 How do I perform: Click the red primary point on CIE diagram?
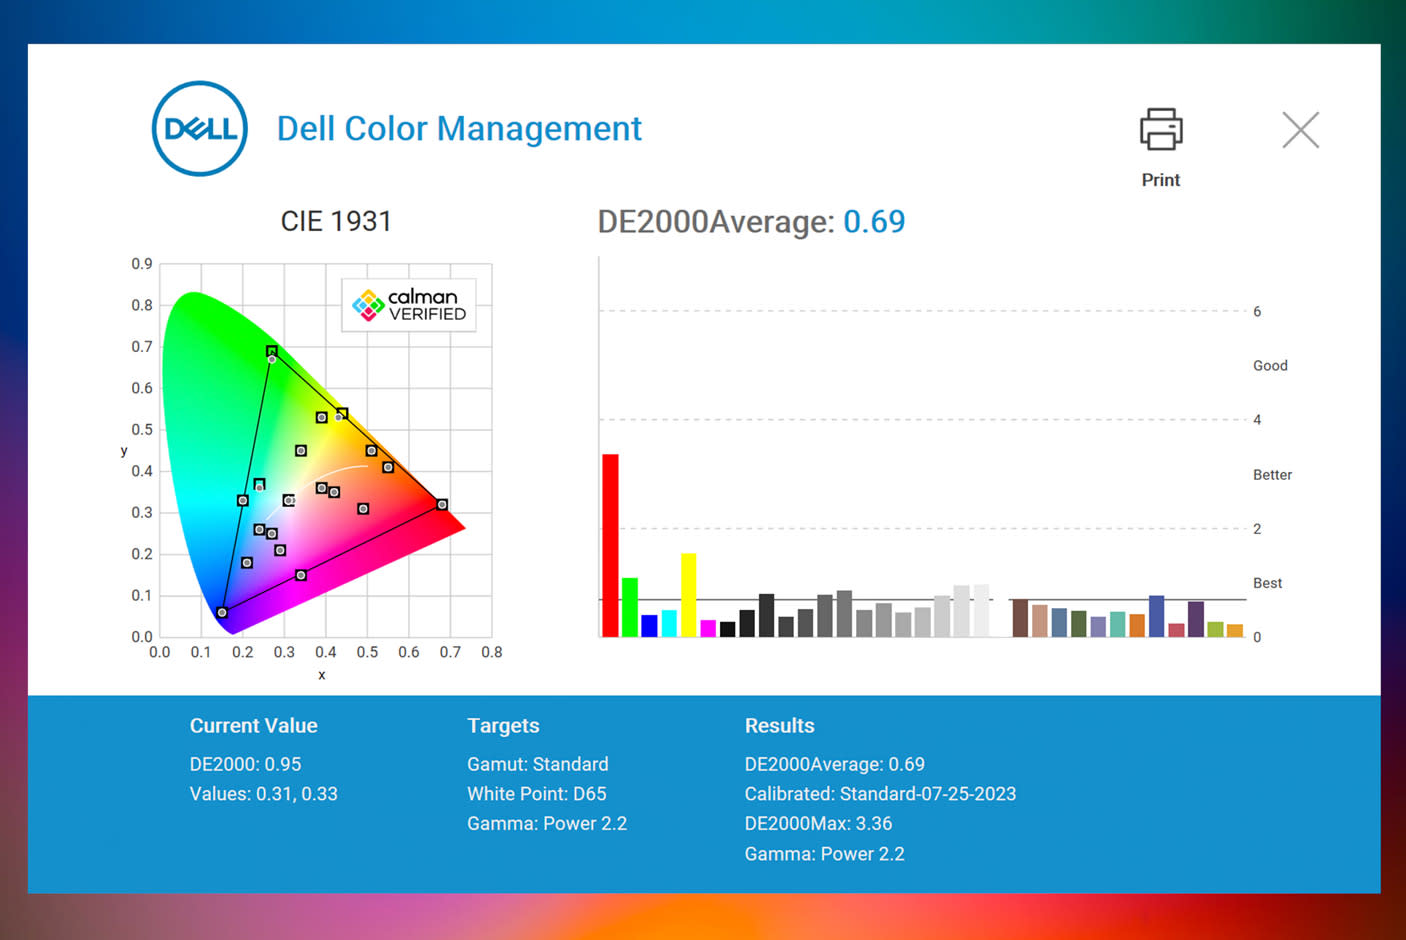pyautogui.click(x=442, y=505)
